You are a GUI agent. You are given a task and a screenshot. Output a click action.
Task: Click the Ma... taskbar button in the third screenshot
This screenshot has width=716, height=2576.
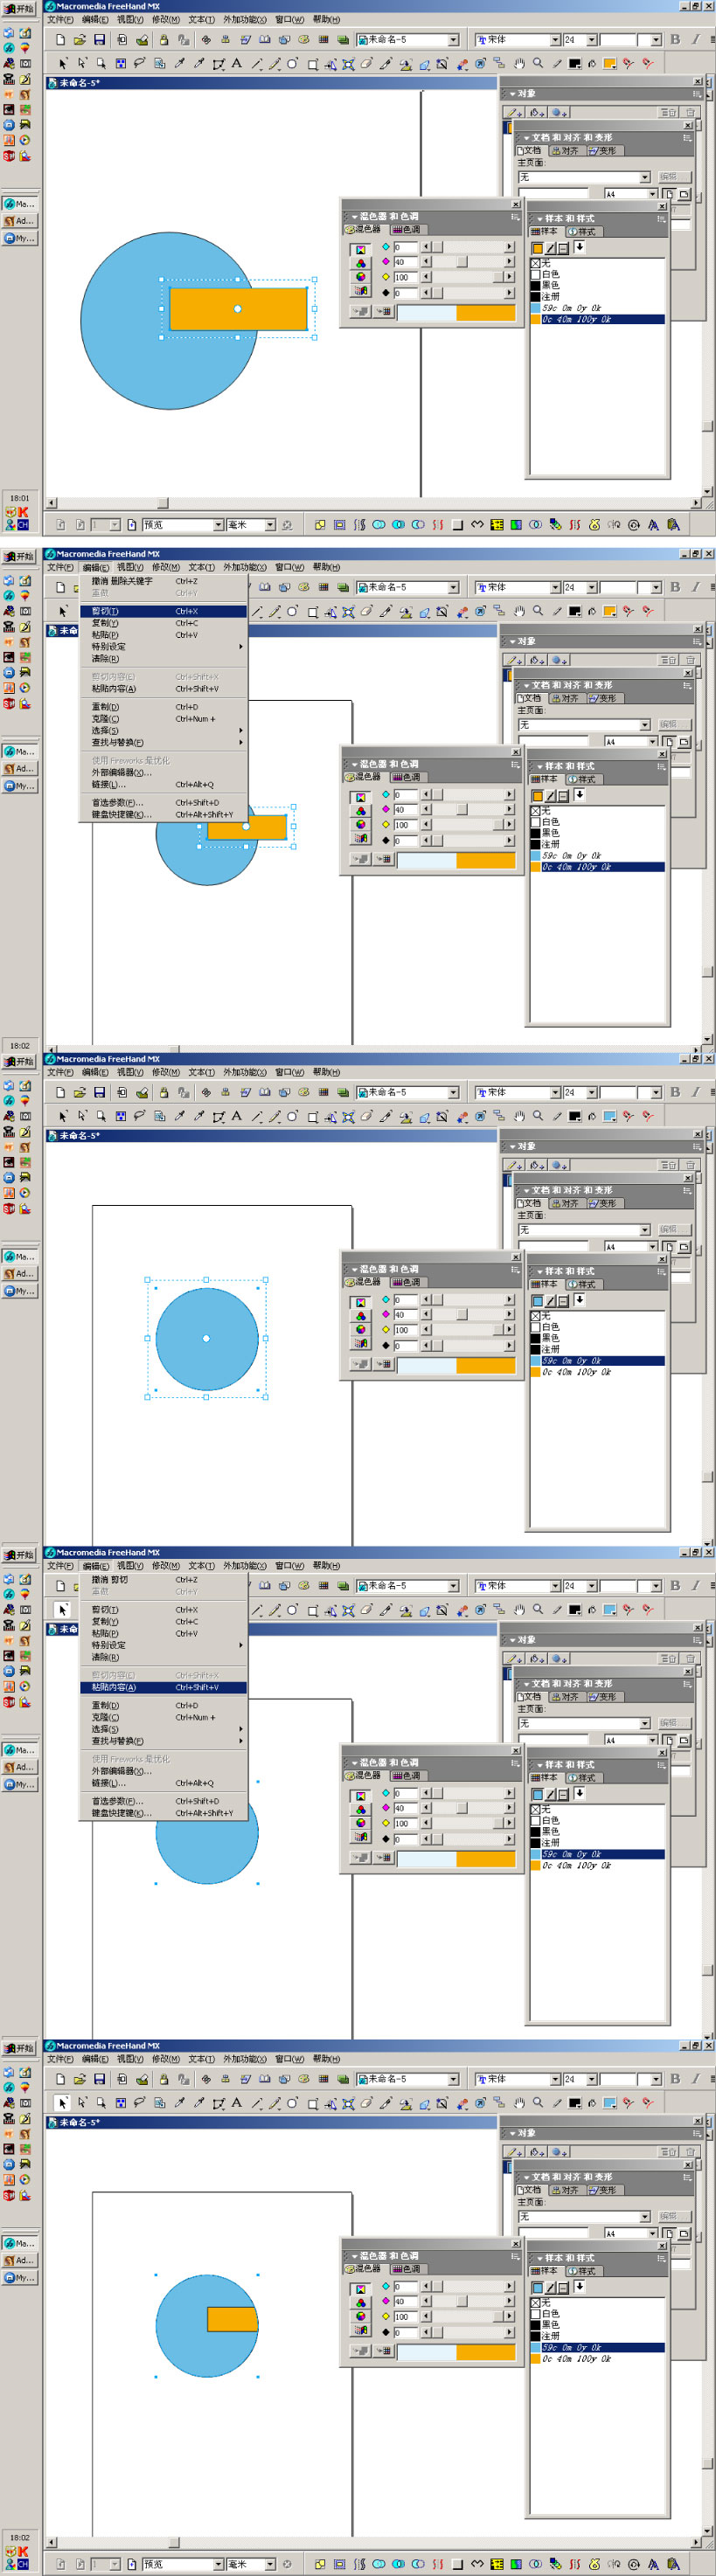(x=19, y=1257)
